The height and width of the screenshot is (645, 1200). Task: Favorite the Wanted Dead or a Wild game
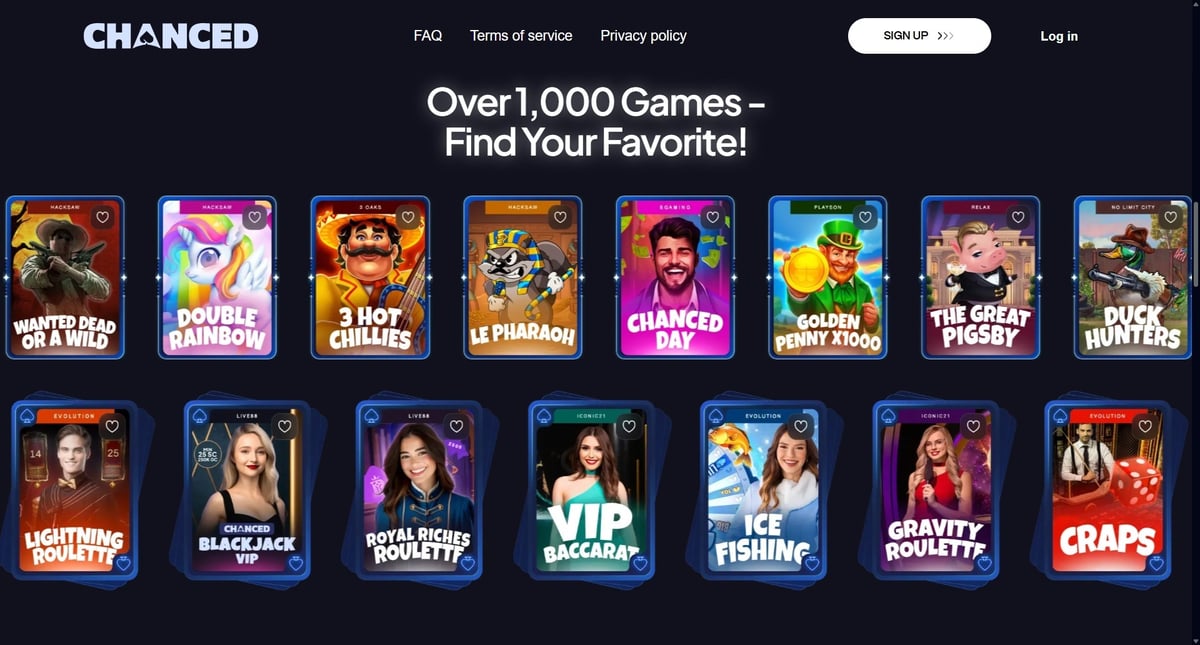pos(102,217)
